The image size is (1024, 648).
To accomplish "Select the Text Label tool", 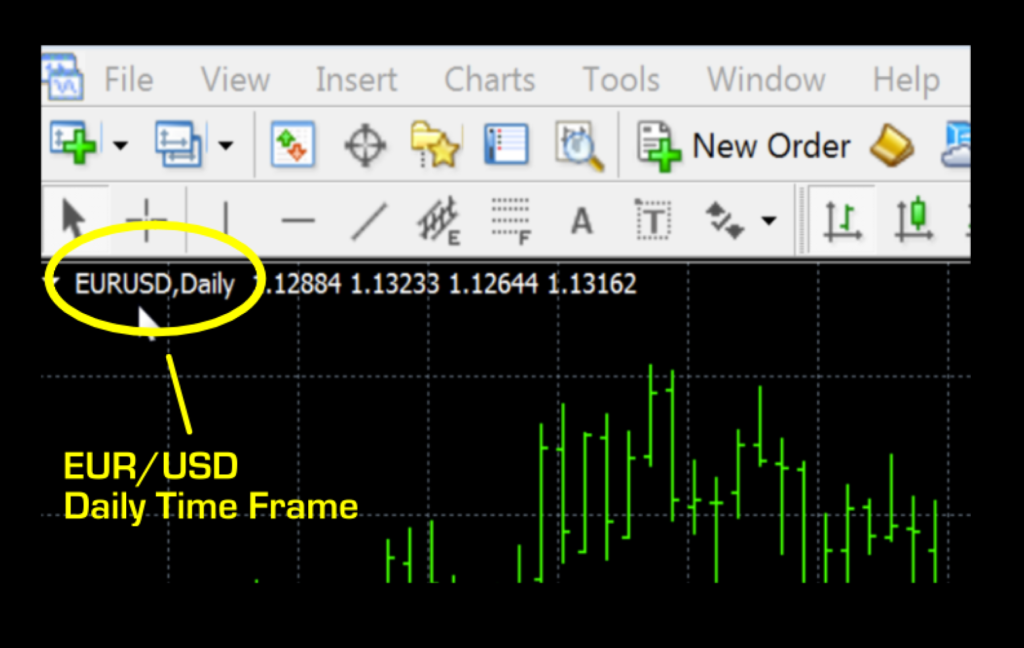I will pyautogui.click(x=653, y=219).
